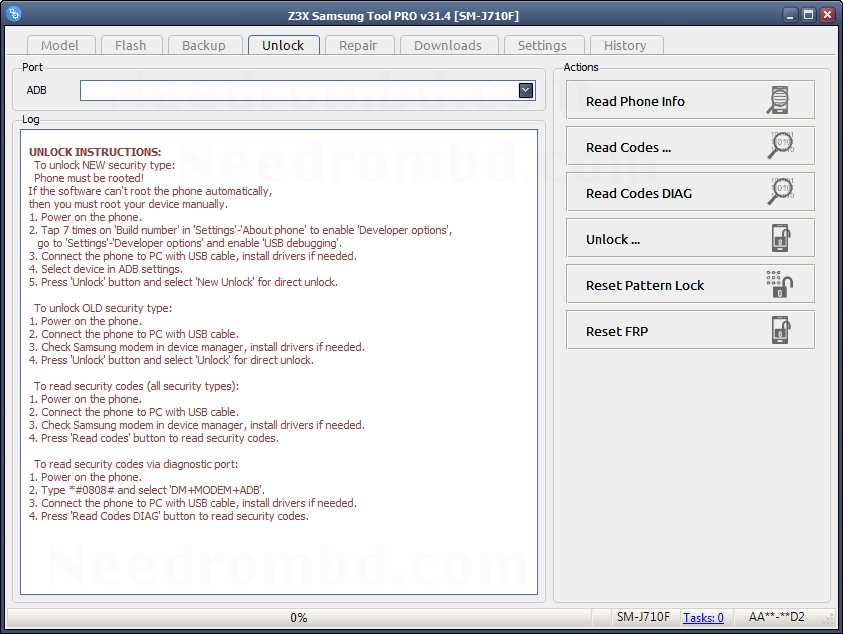Screen dimensions: 843x634
Task: Click the line mentioning *#0808# code
Action: click(x=147, y=490)
